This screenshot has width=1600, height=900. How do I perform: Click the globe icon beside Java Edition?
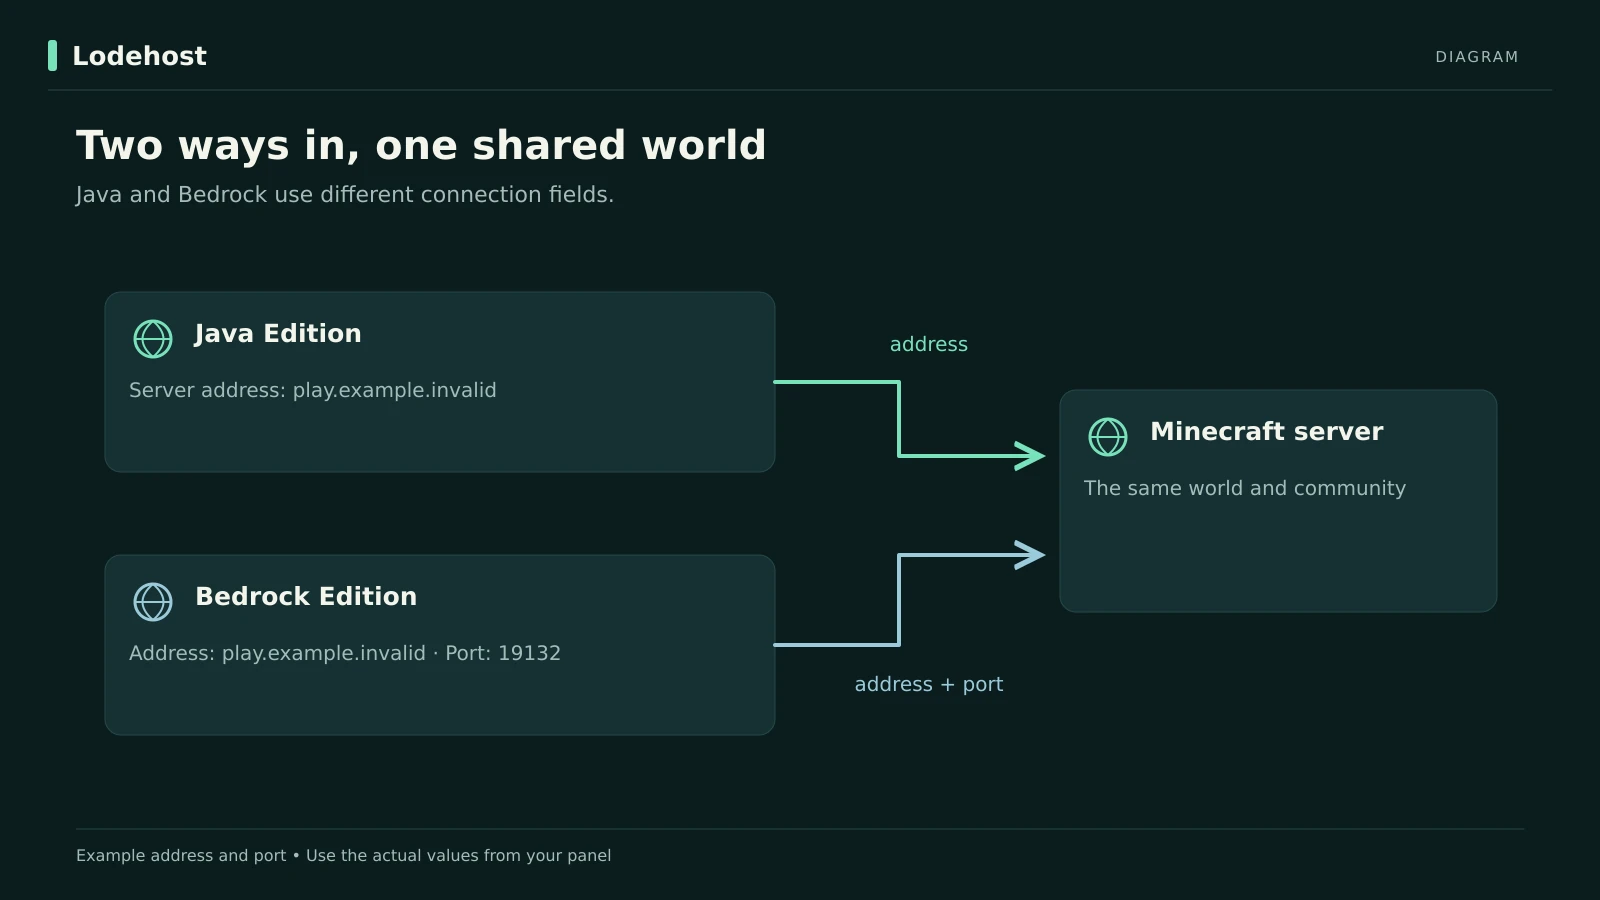[153, 339]
